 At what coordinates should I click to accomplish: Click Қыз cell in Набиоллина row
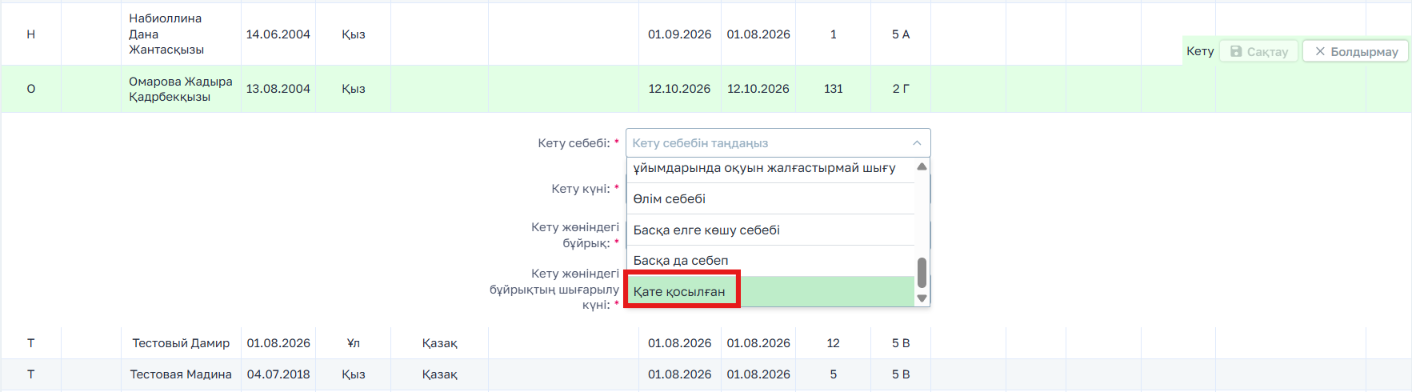tap(353, 34)
